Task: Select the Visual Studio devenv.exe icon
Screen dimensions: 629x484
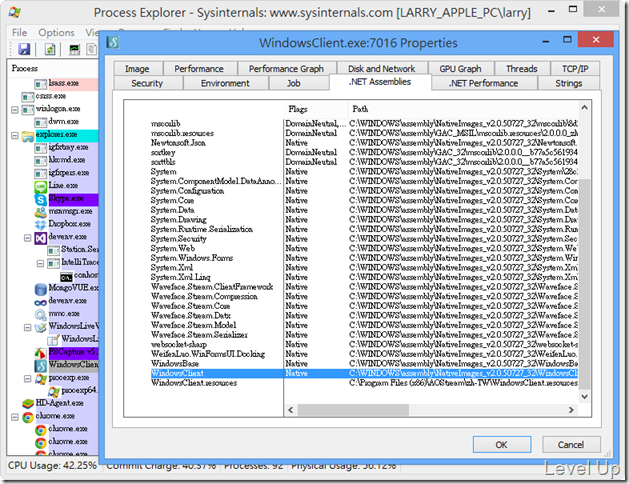Action: 41,238
